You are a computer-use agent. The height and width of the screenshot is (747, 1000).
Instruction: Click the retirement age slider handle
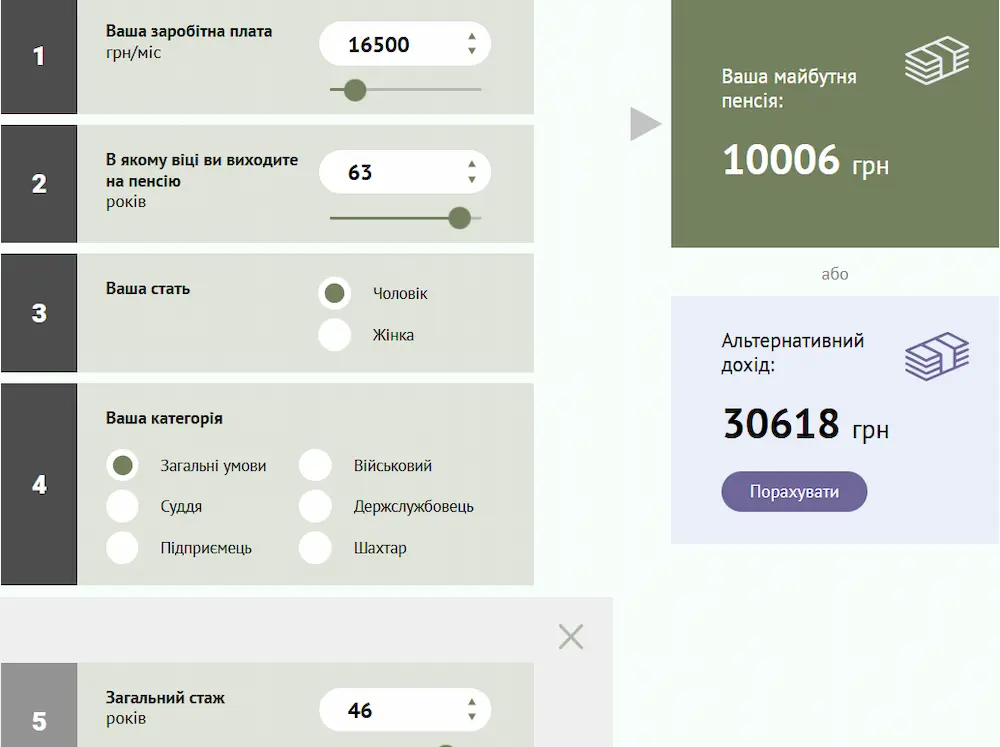click(x=459, y=218)
